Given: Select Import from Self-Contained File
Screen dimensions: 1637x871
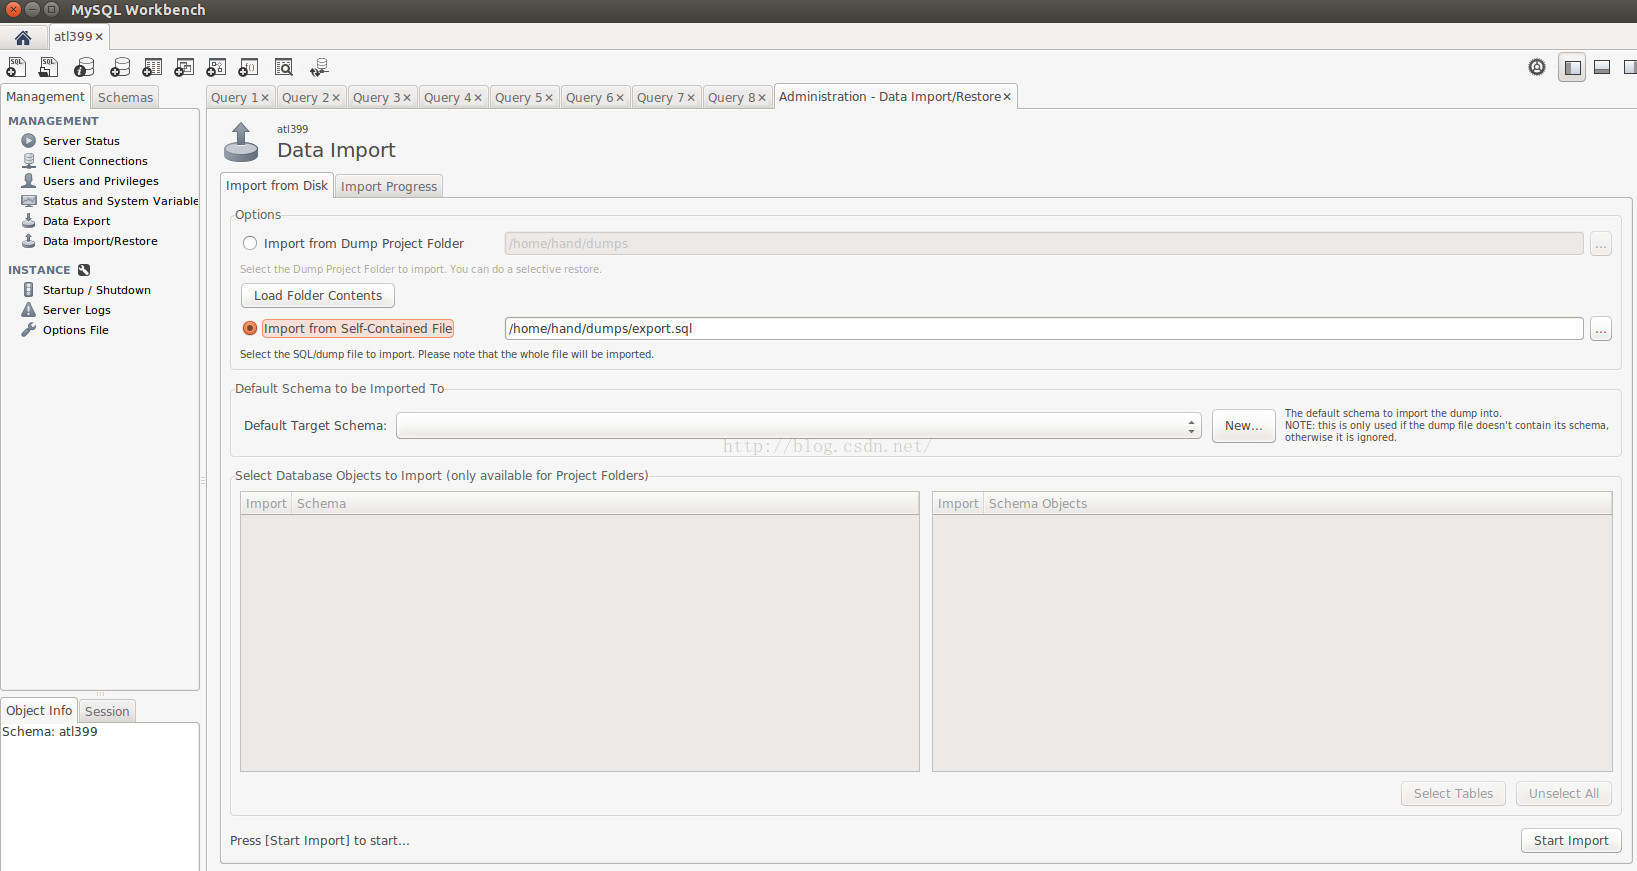Looking at the screenshot, I should coord(348,328).
